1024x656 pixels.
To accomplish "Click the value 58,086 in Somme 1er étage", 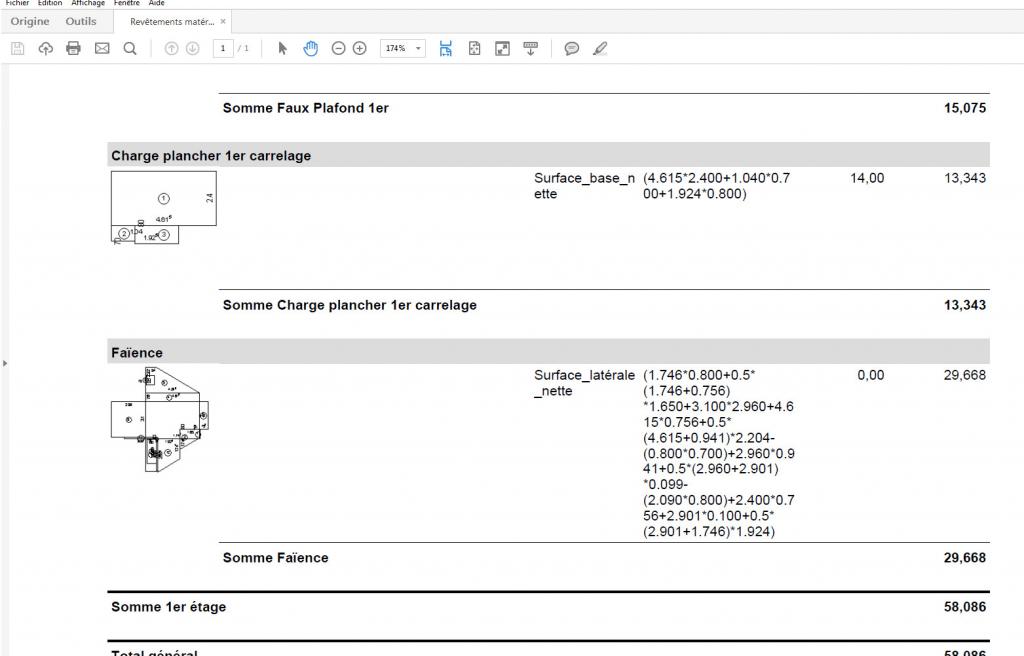I will [965, 607].
